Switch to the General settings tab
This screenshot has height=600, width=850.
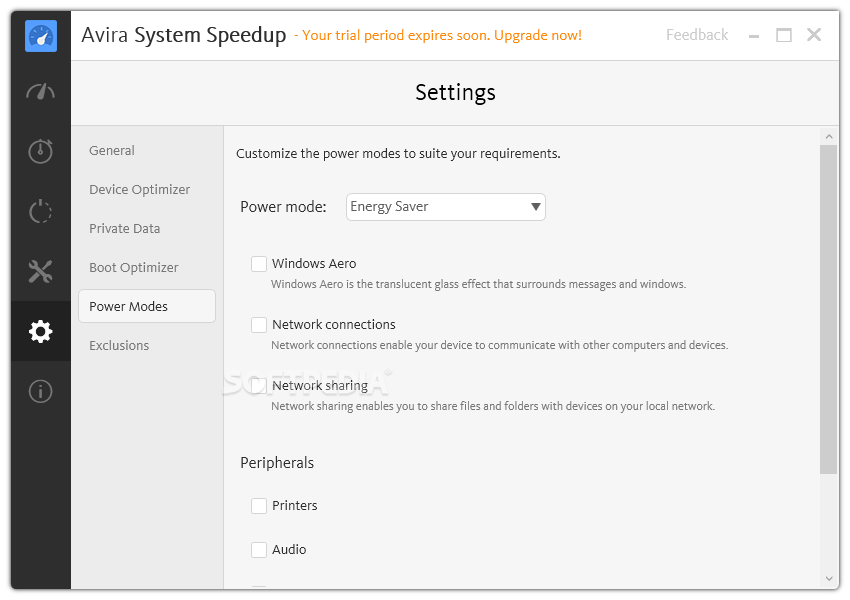pos(112,150)
